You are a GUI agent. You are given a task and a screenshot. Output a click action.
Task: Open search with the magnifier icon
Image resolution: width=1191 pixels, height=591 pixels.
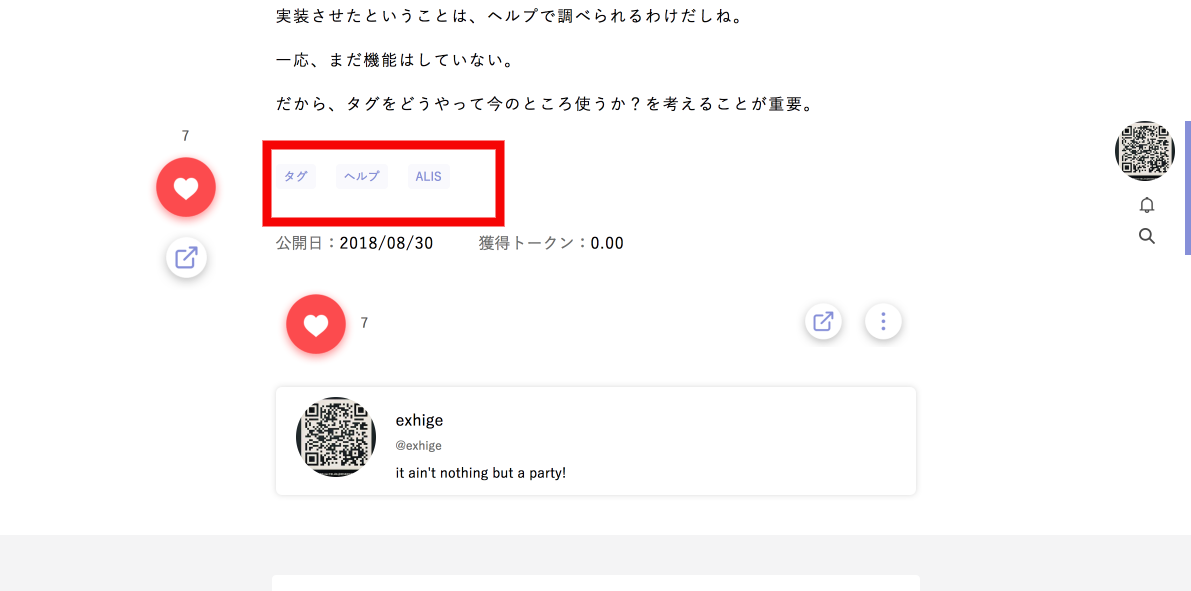coord(1147,236)
